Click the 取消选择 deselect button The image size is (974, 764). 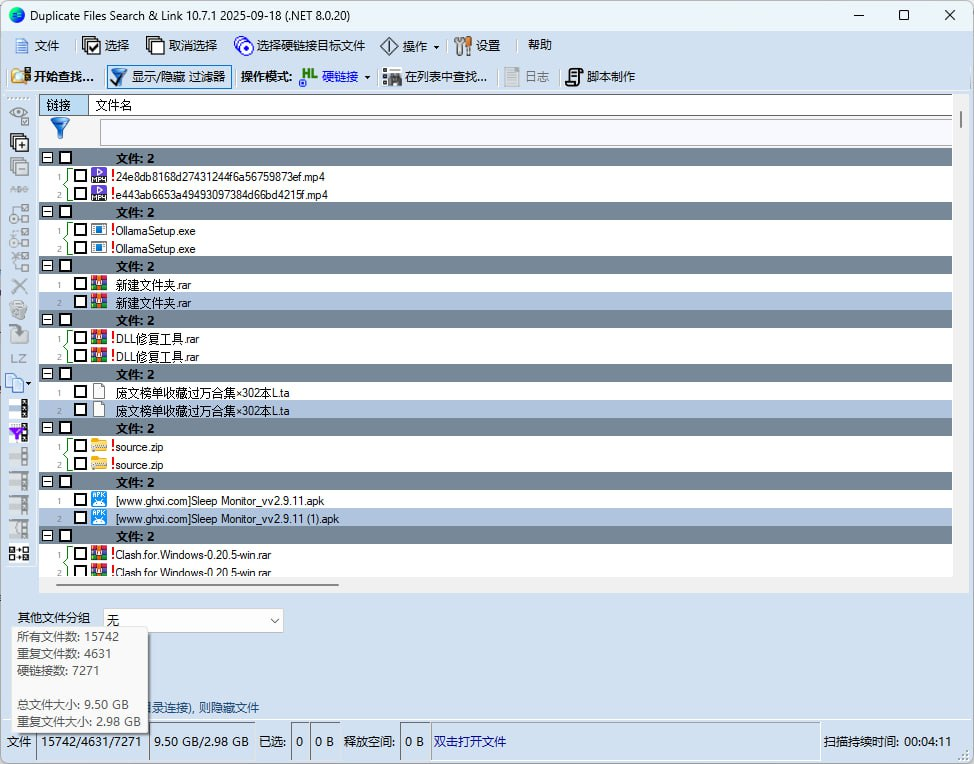click(182, 46)
